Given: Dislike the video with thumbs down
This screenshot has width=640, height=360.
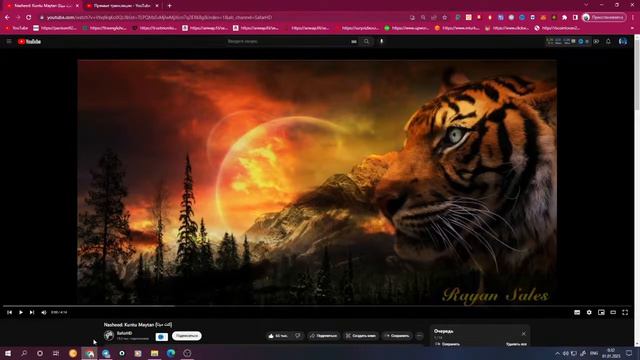Looking at the screenshot, I should (x=298, y=336).
